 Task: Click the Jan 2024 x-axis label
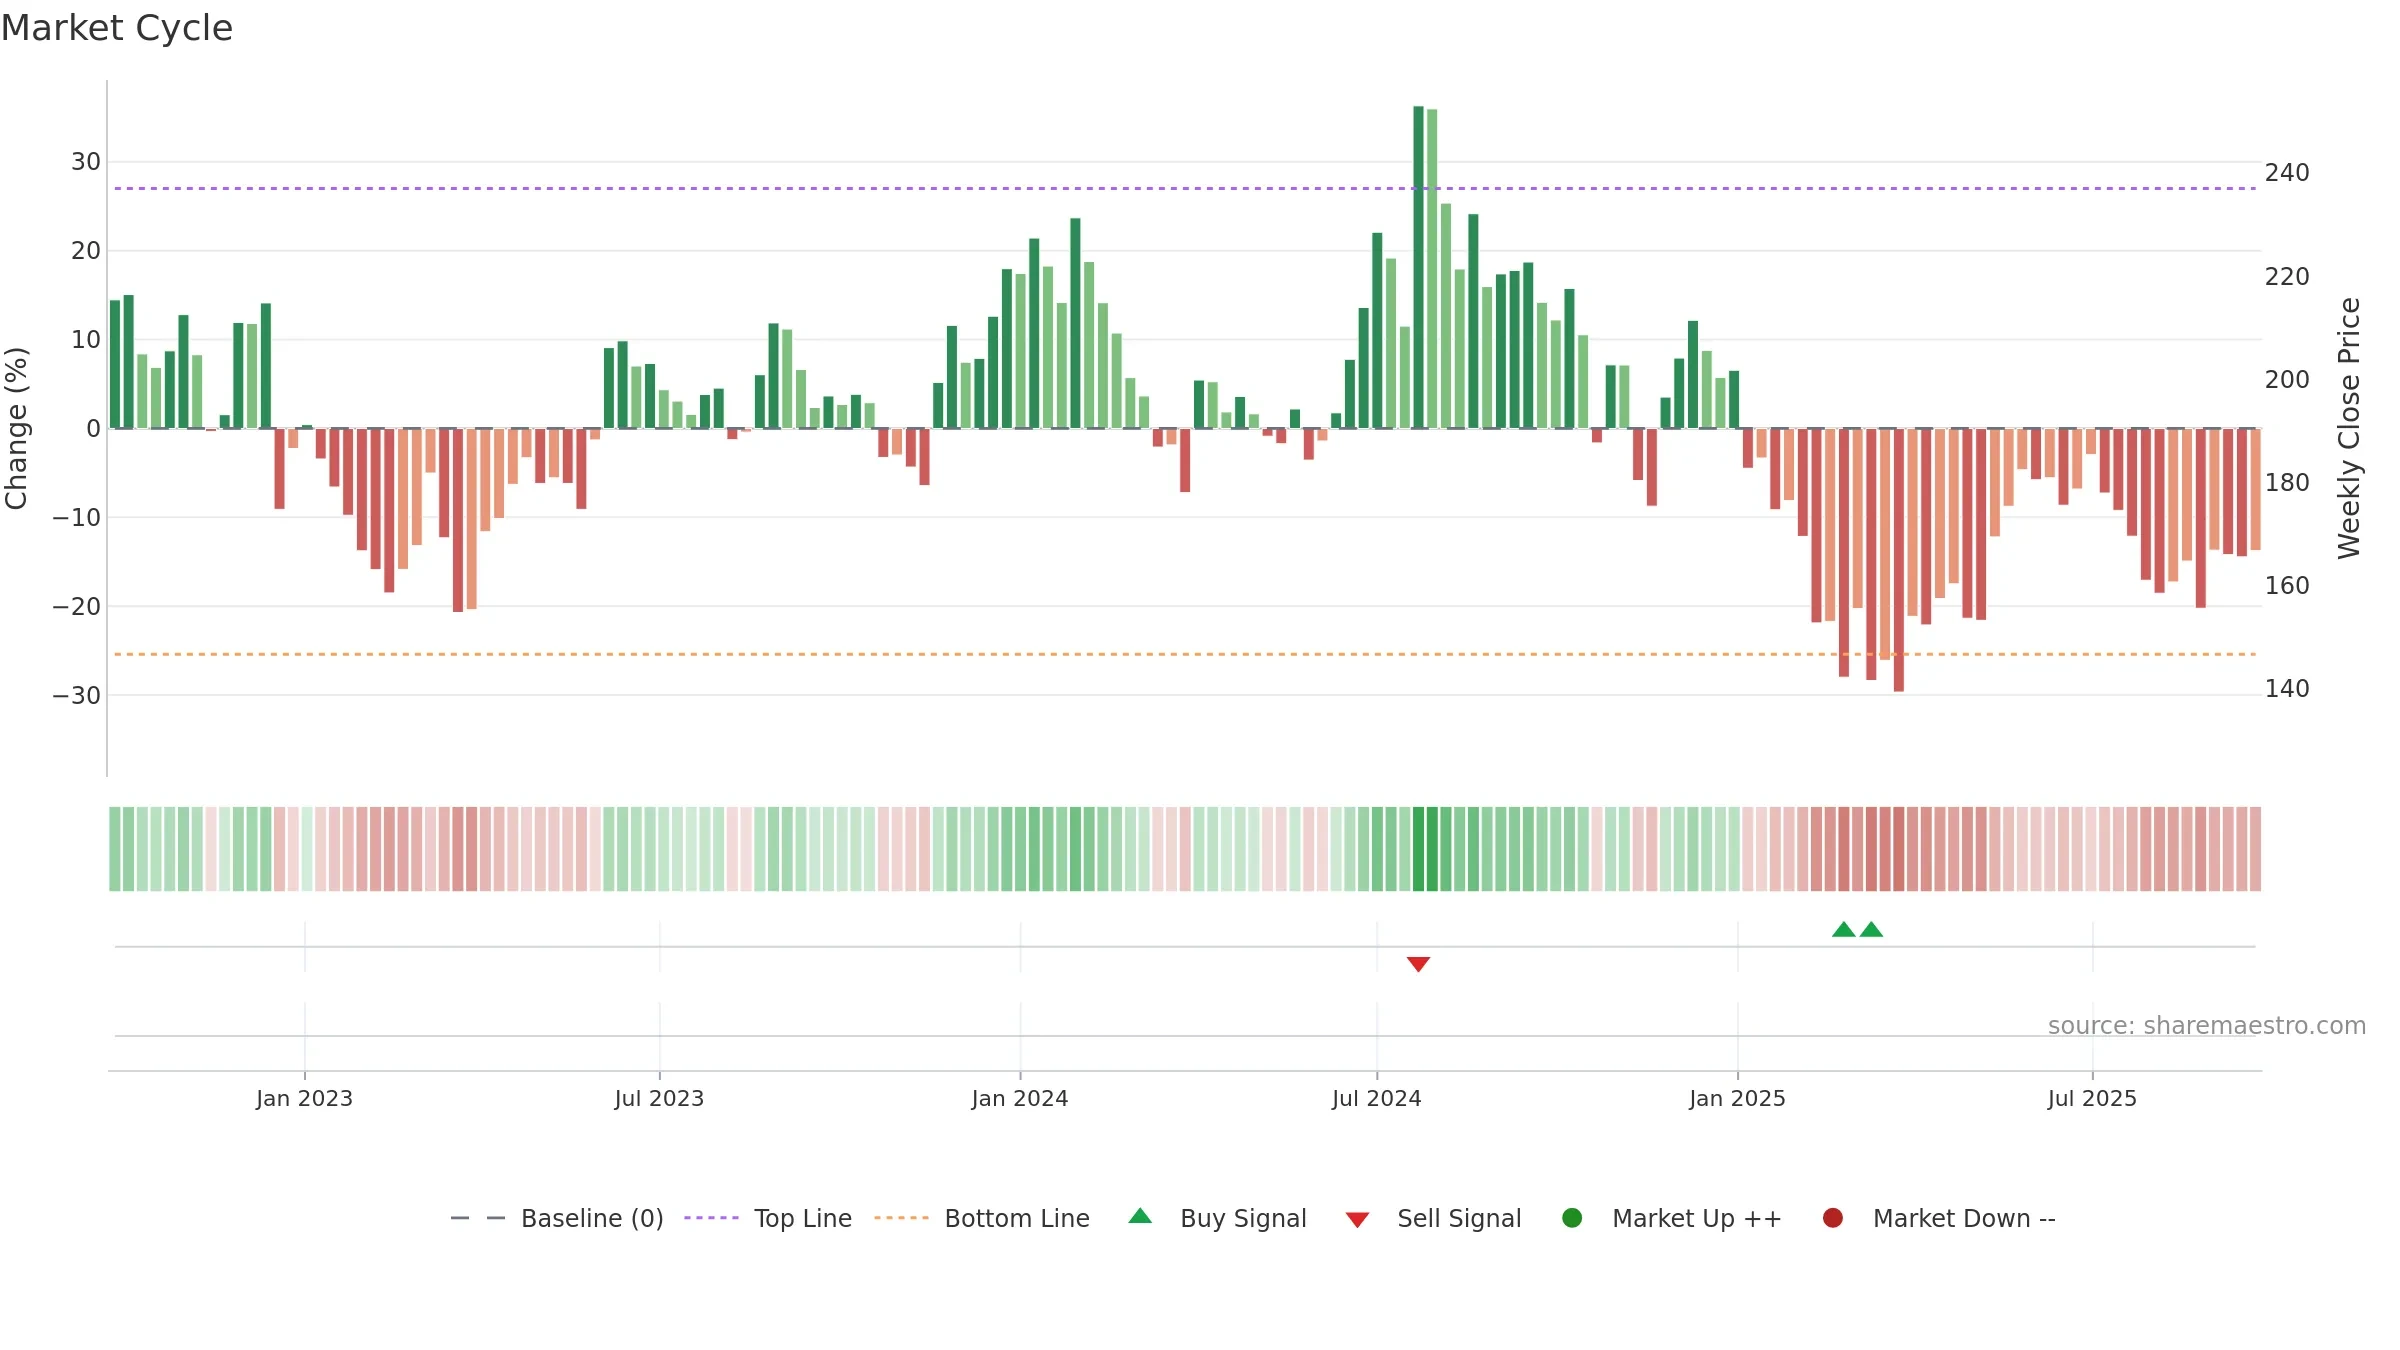point(1020,1098)
